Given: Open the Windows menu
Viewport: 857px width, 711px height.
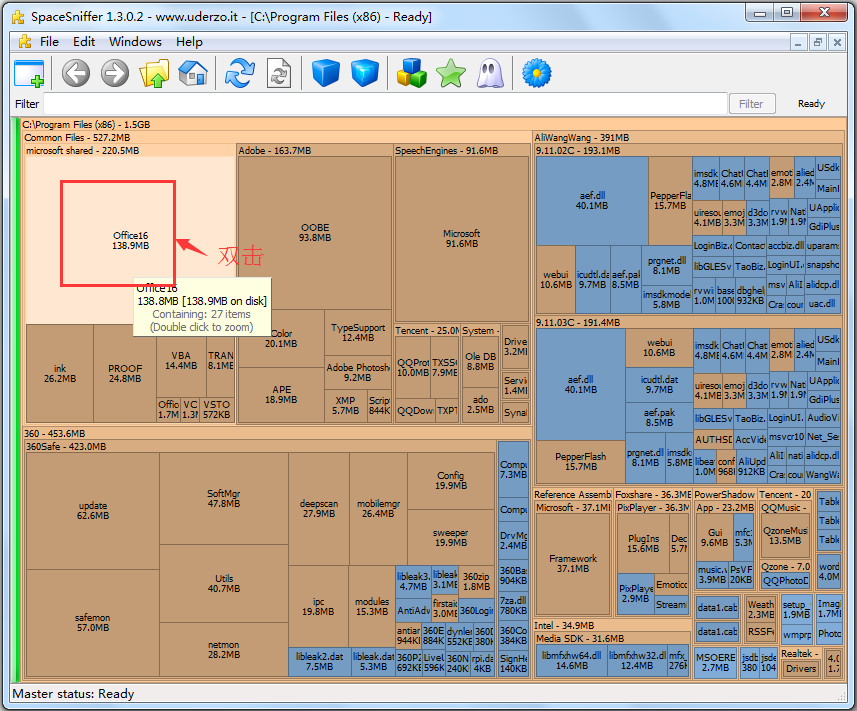Looking at the screenshot, I should 135,41.
